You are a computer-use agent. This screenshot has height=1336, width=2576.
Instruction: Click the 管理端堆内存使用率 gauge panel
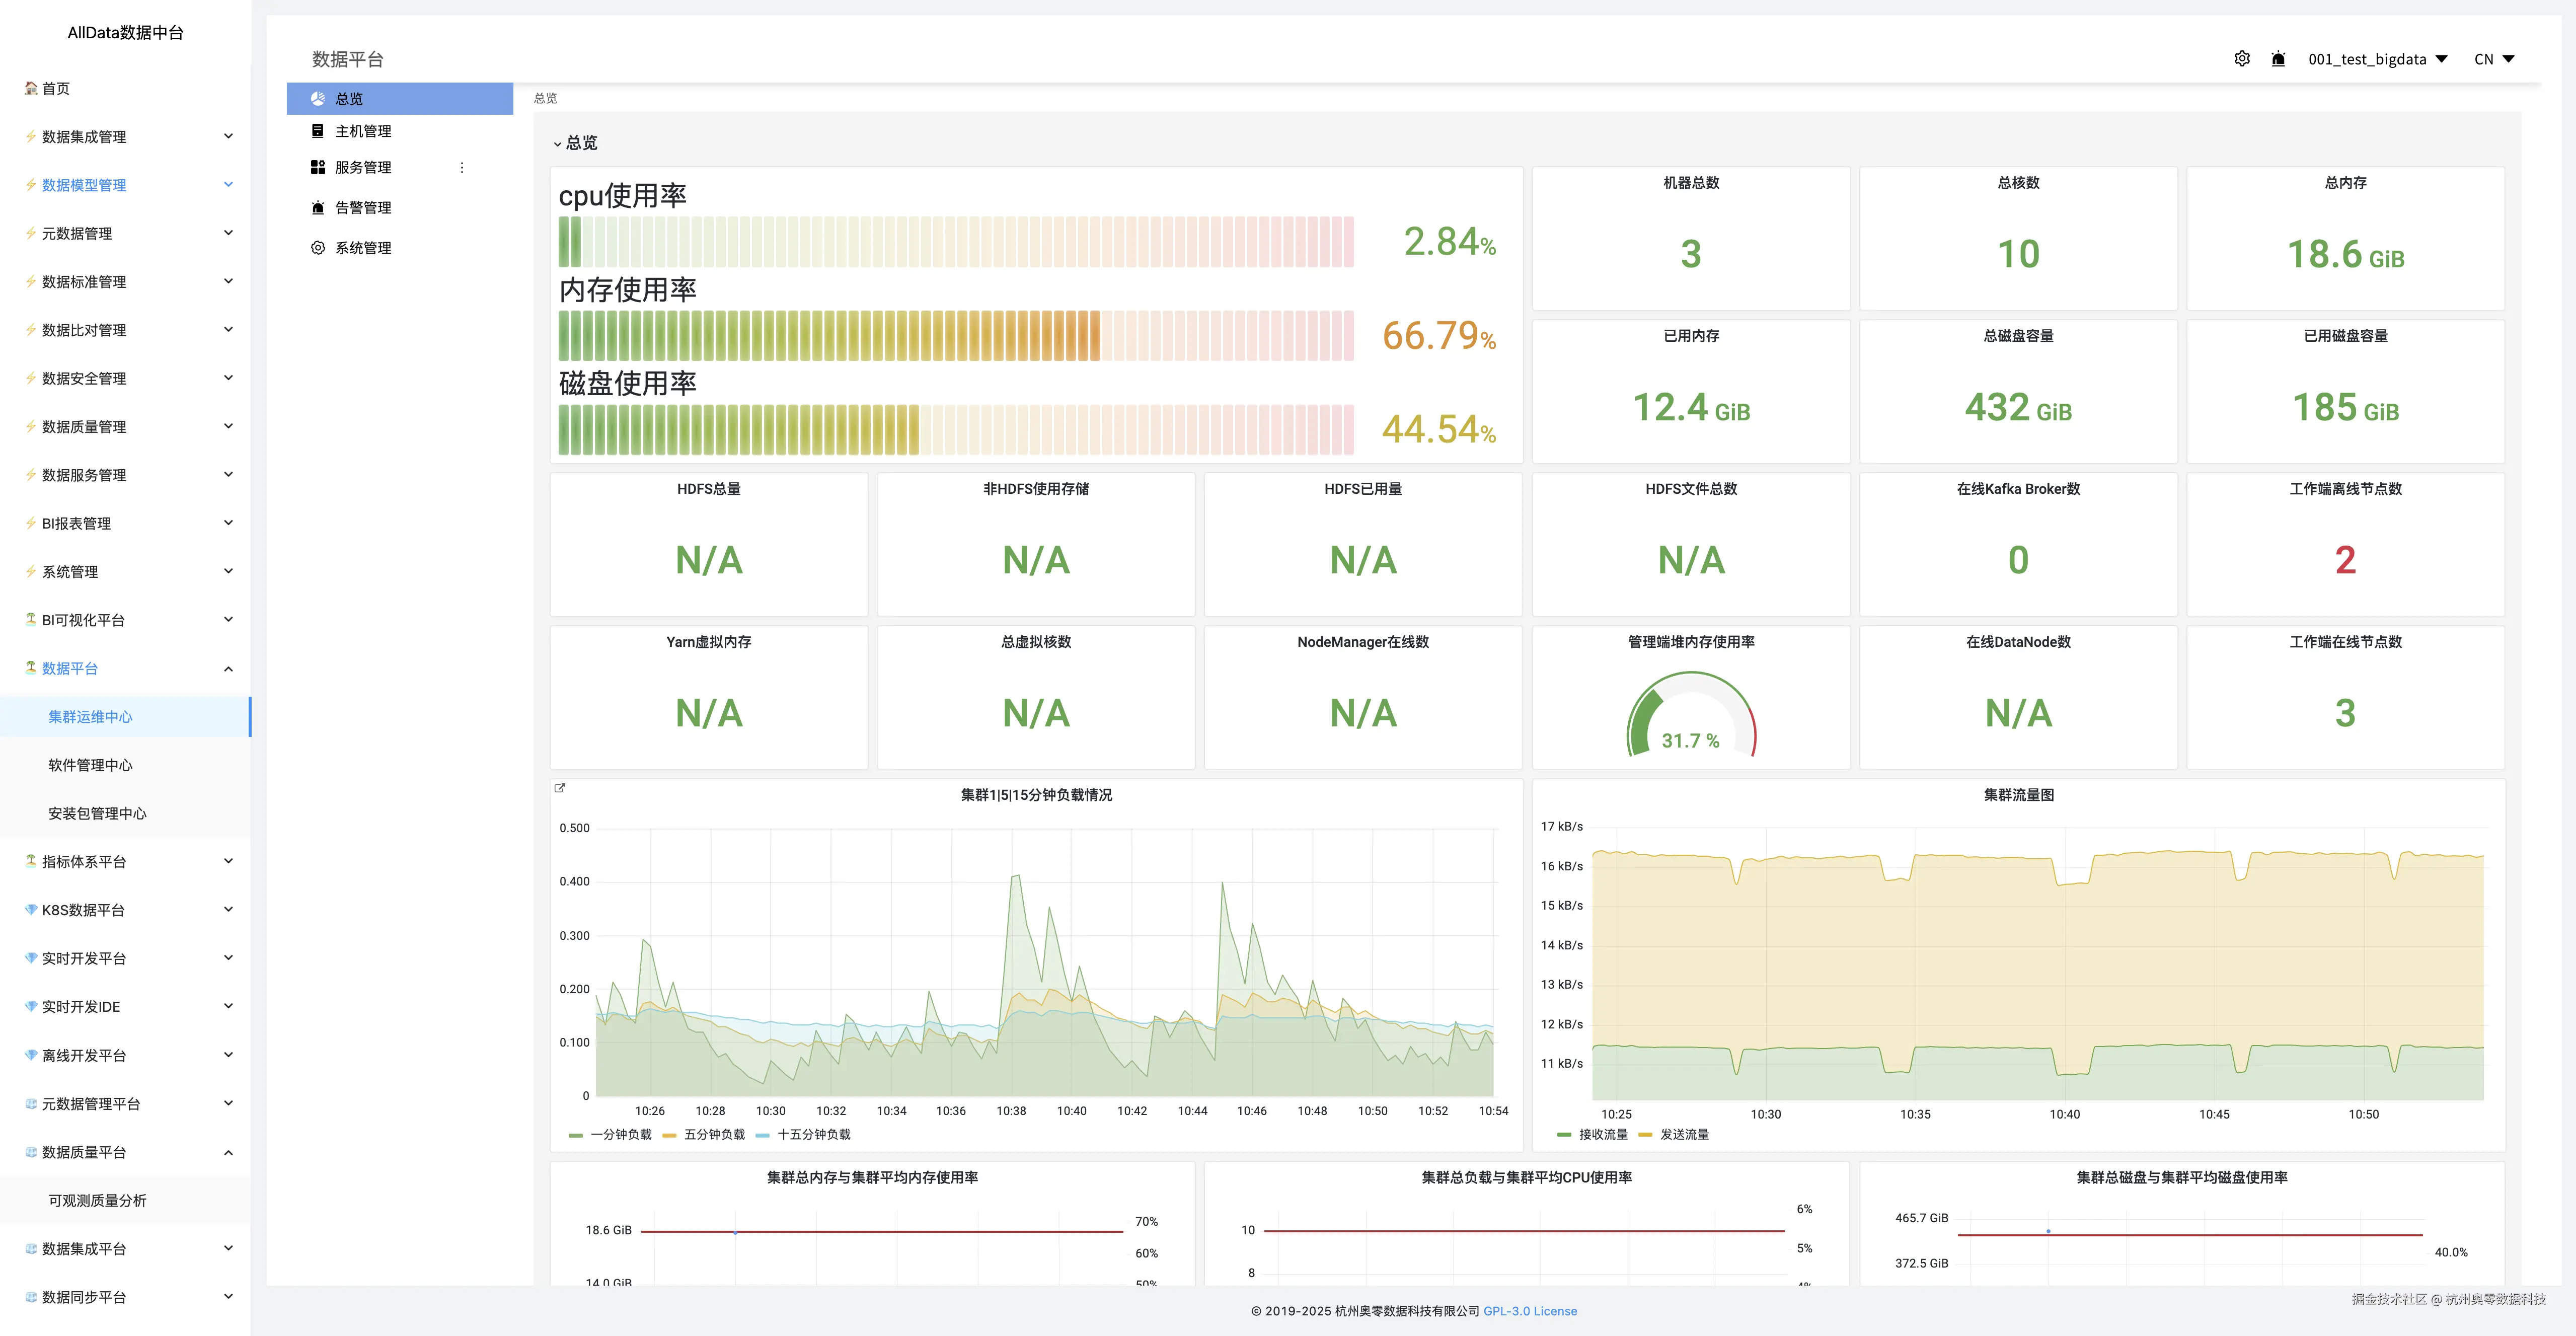1690,715
